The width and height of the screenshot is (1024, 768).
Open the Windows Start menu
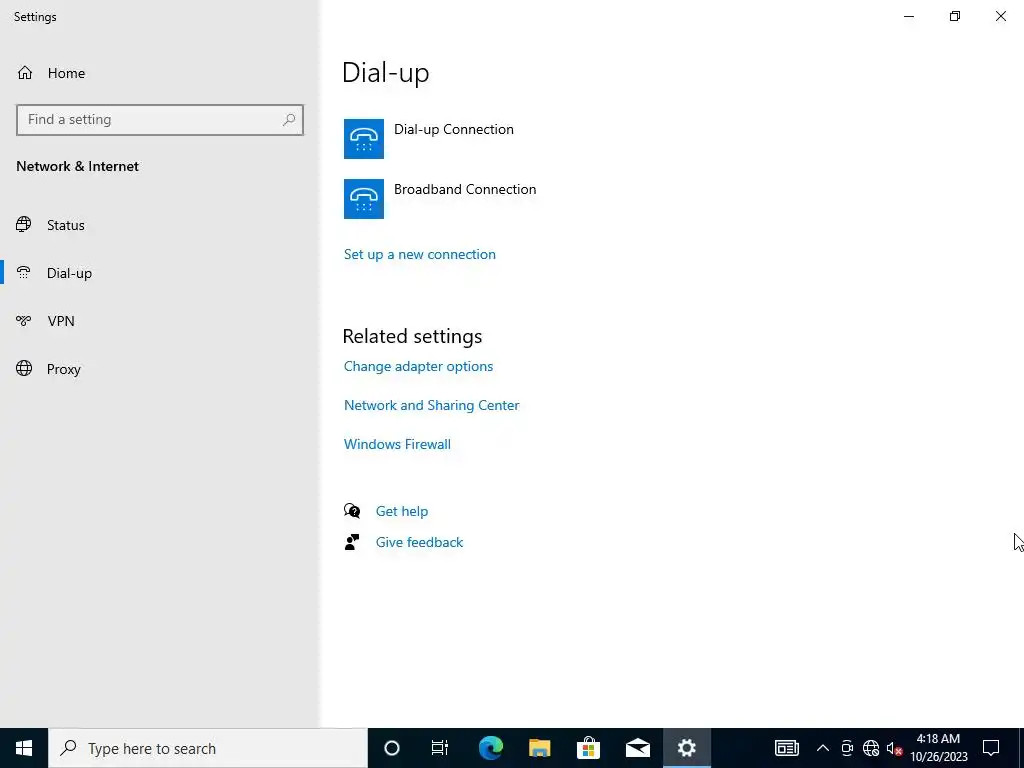pyautogui.click(x=24, y=748)
